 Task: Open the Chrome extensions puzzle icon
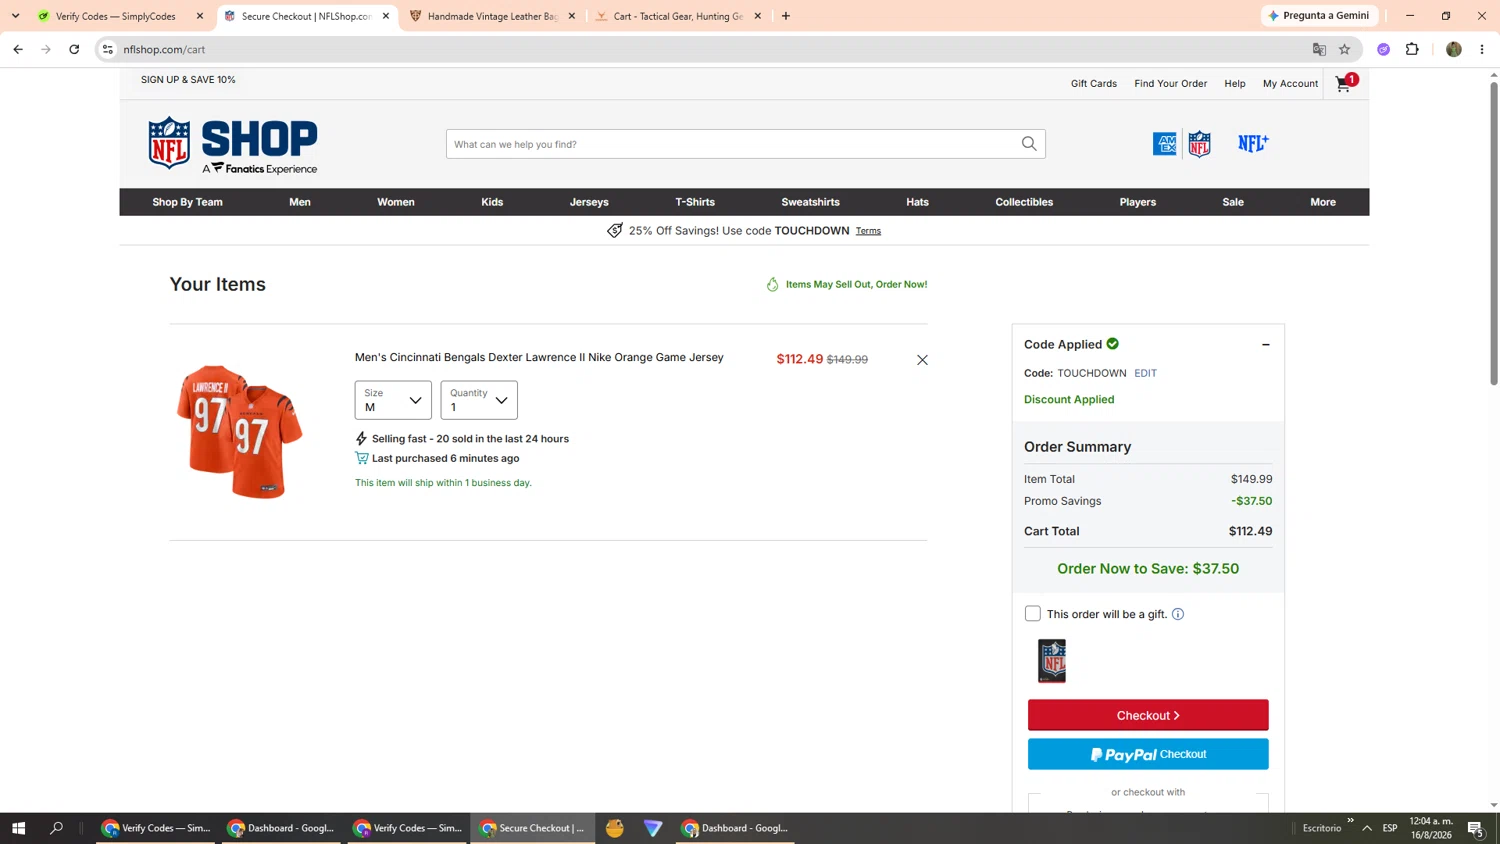1412,49
